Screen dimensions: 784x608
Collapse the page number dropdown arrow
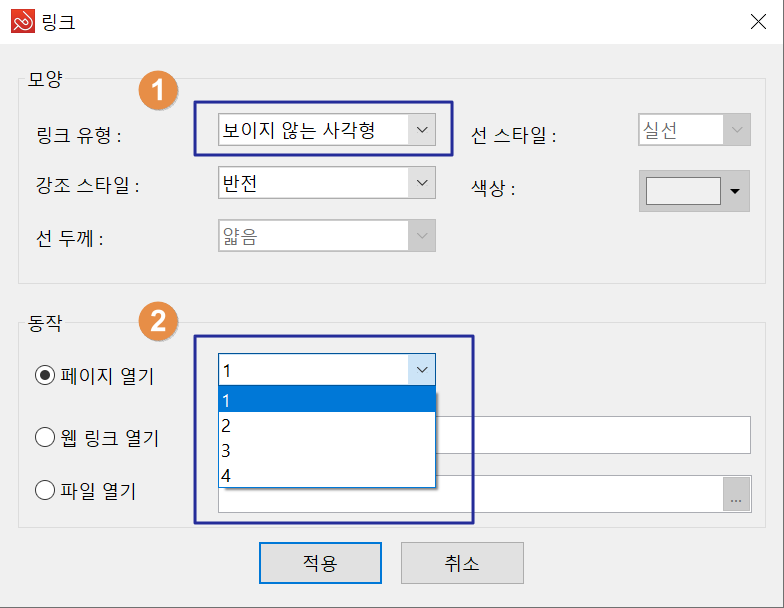point(422,370)
